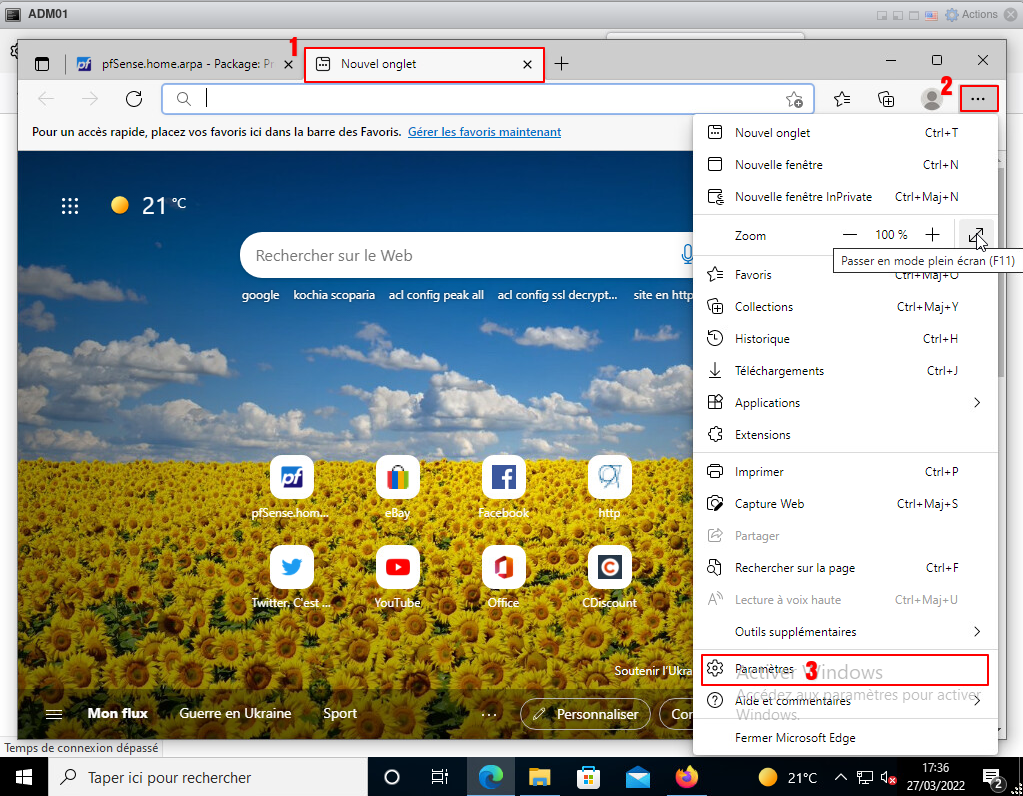Click the user profile avatar icon
The width and height of the screenshot is (1023, 796).
tap(932, 98)
